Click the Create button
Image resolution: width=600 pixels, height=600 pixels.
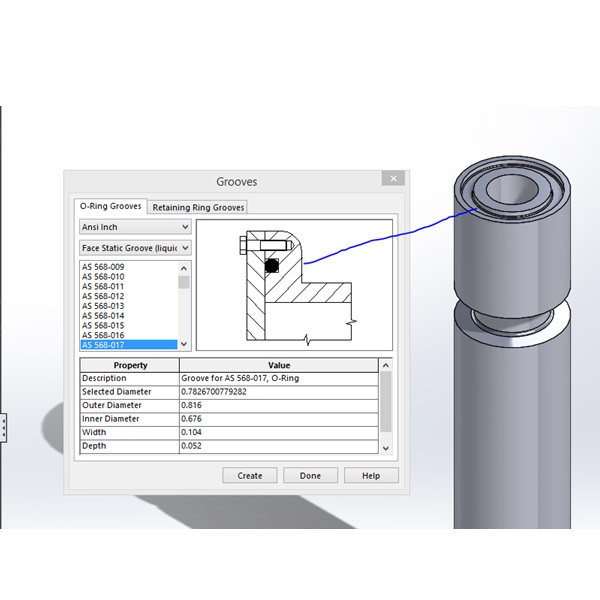[249, 476]
